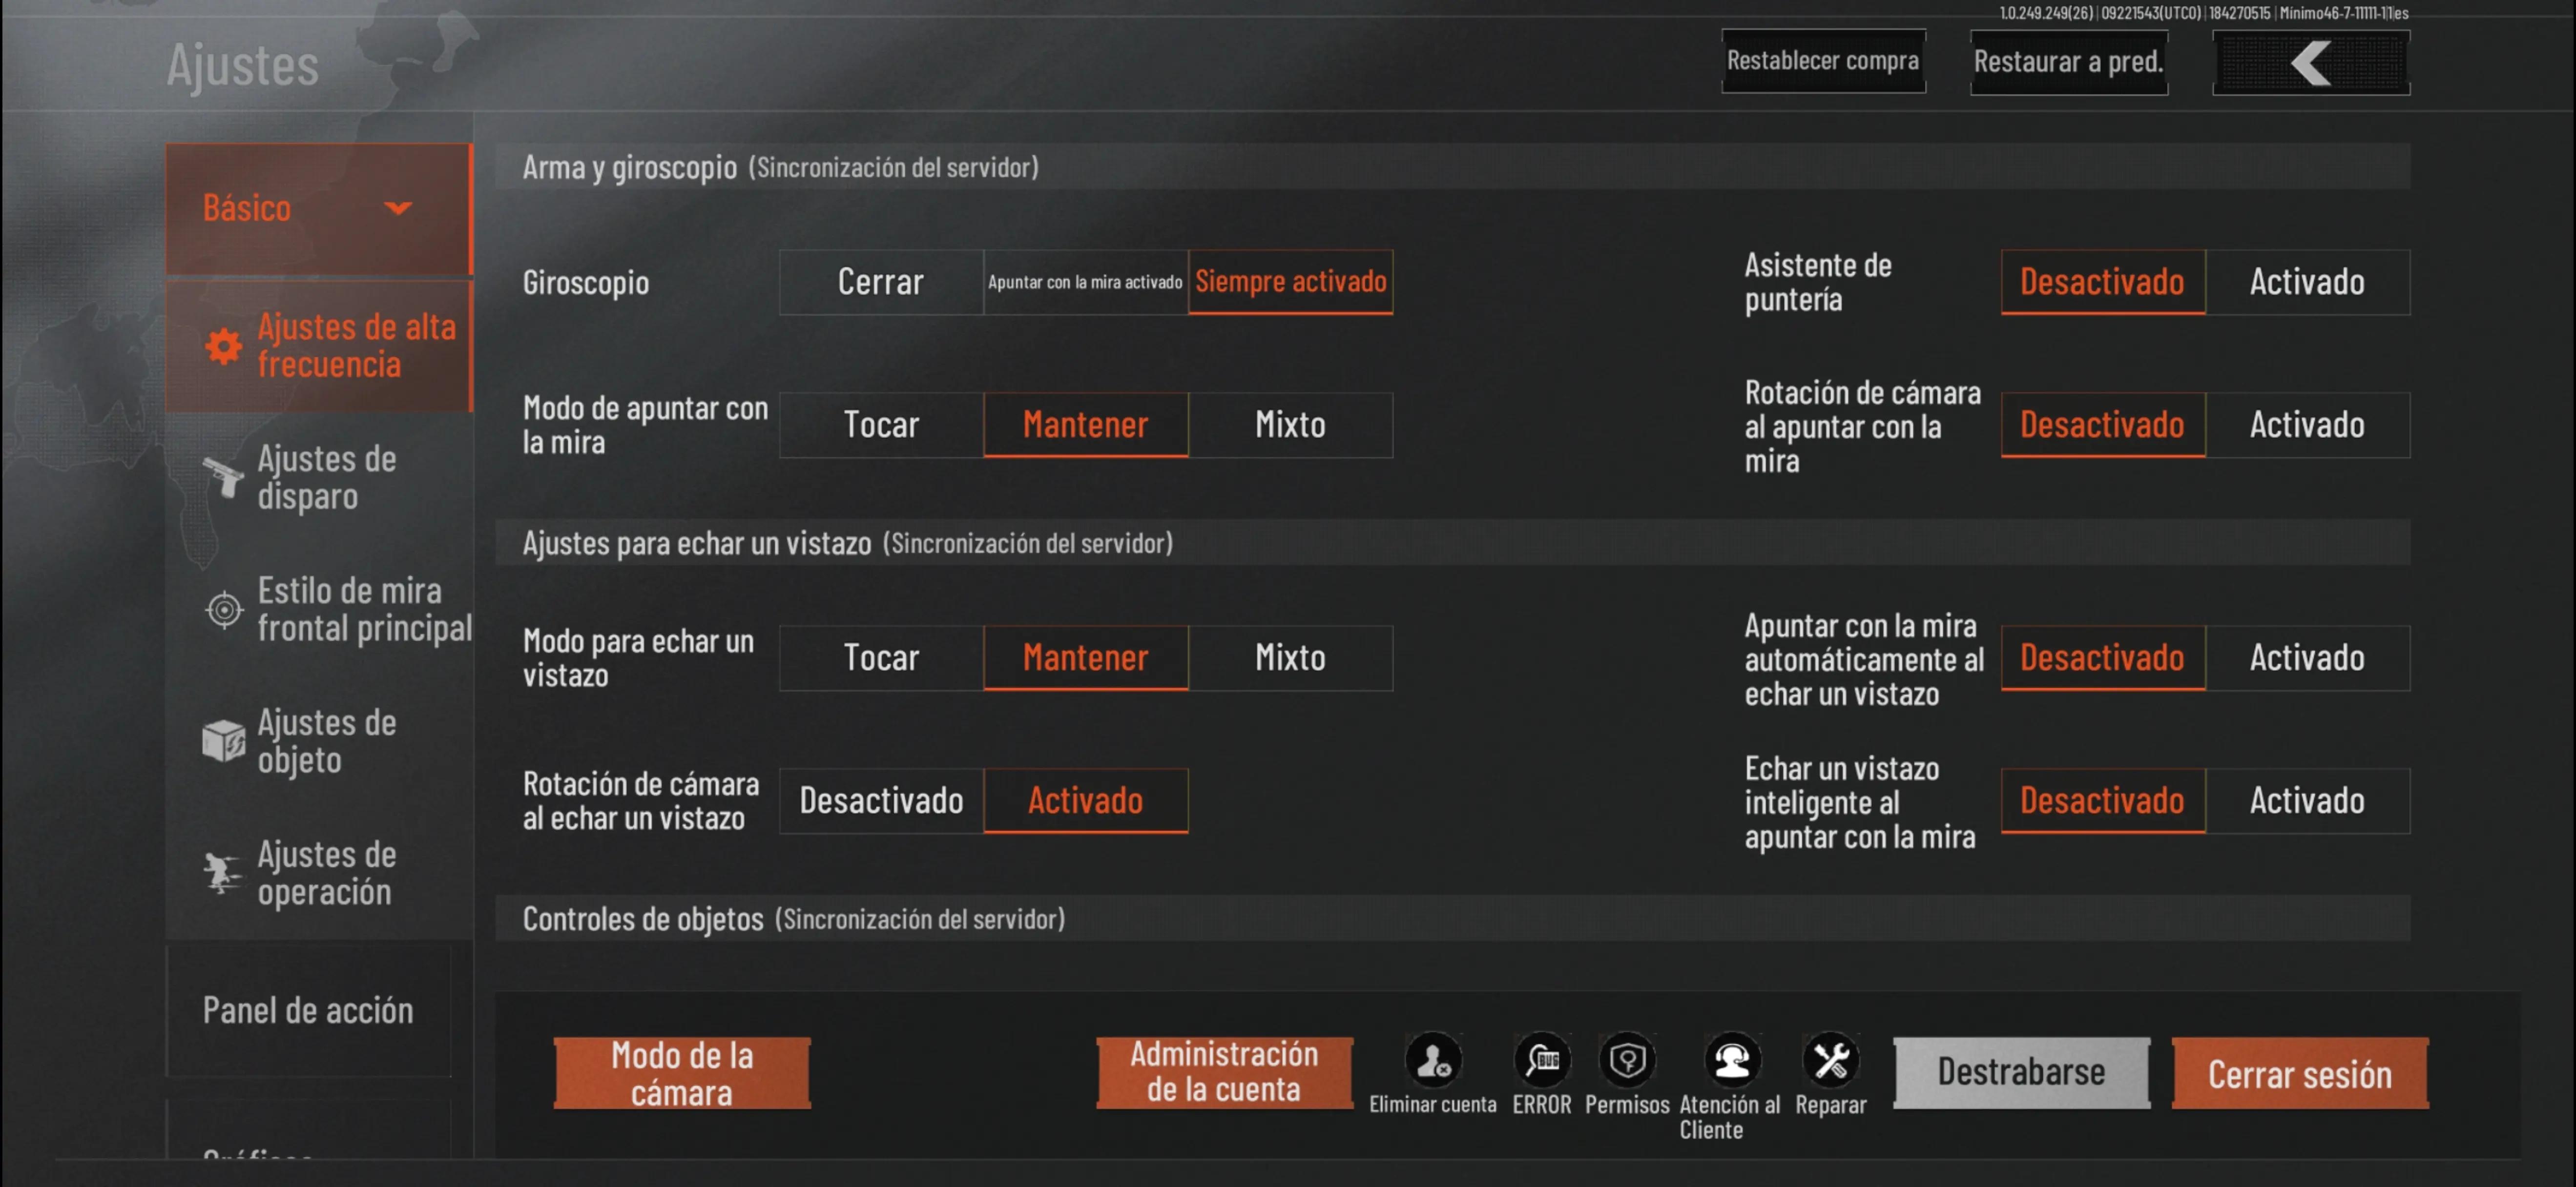The width and height of the screenshot is (2576, 1187).
Task: Set Modo de apuntar con la mira to Mantener
Action: (x=1086, y=425)
